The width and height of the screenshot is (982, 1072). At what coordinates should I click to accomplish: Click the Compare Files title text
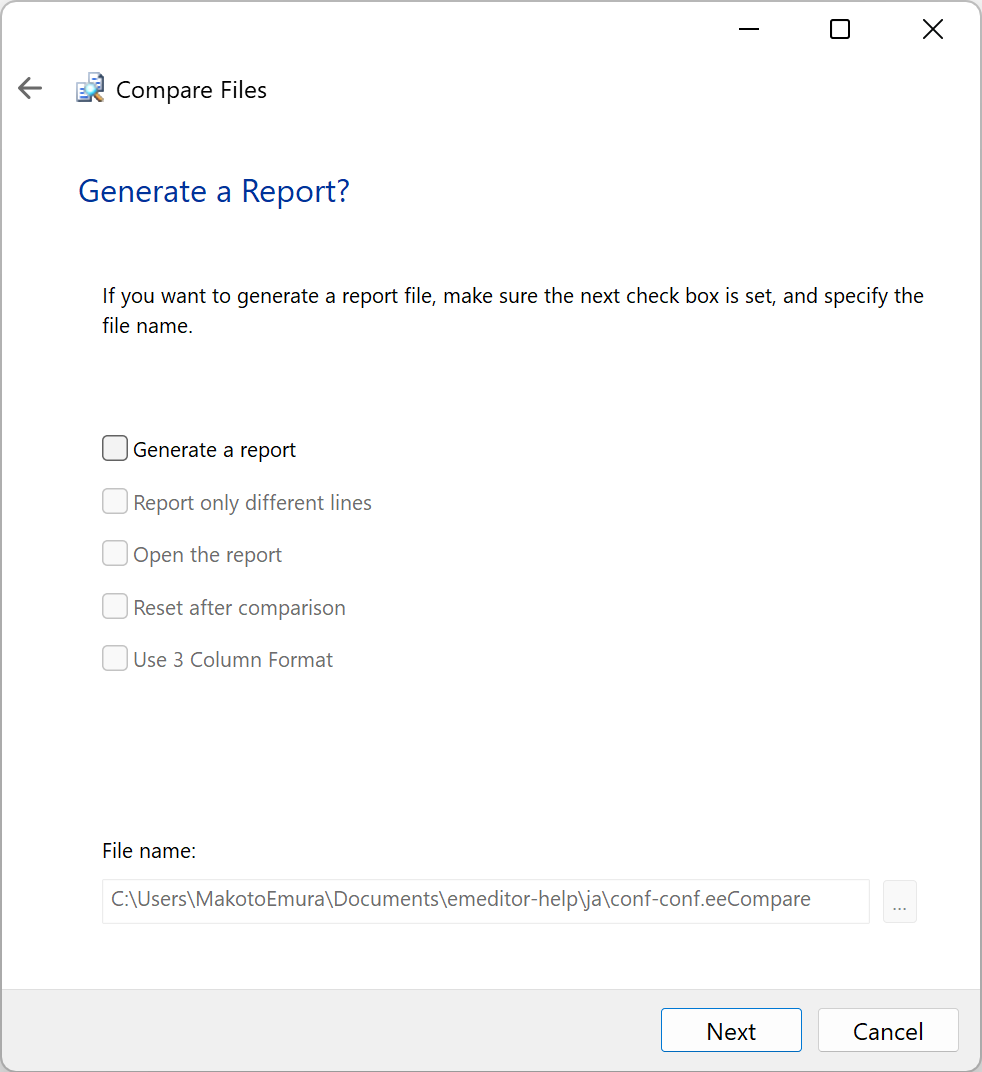(191, 90)
